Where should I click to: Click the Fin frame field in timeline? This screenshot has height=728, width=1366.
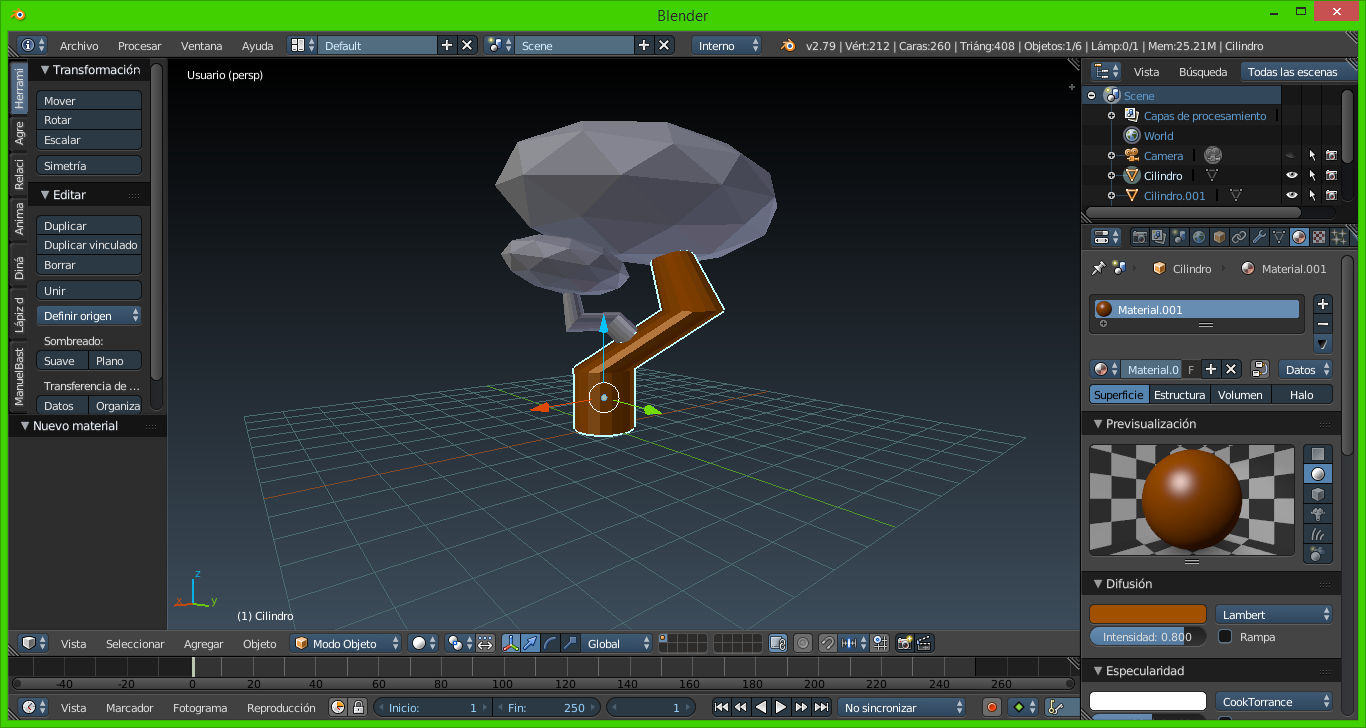click(x=546, y=708)
